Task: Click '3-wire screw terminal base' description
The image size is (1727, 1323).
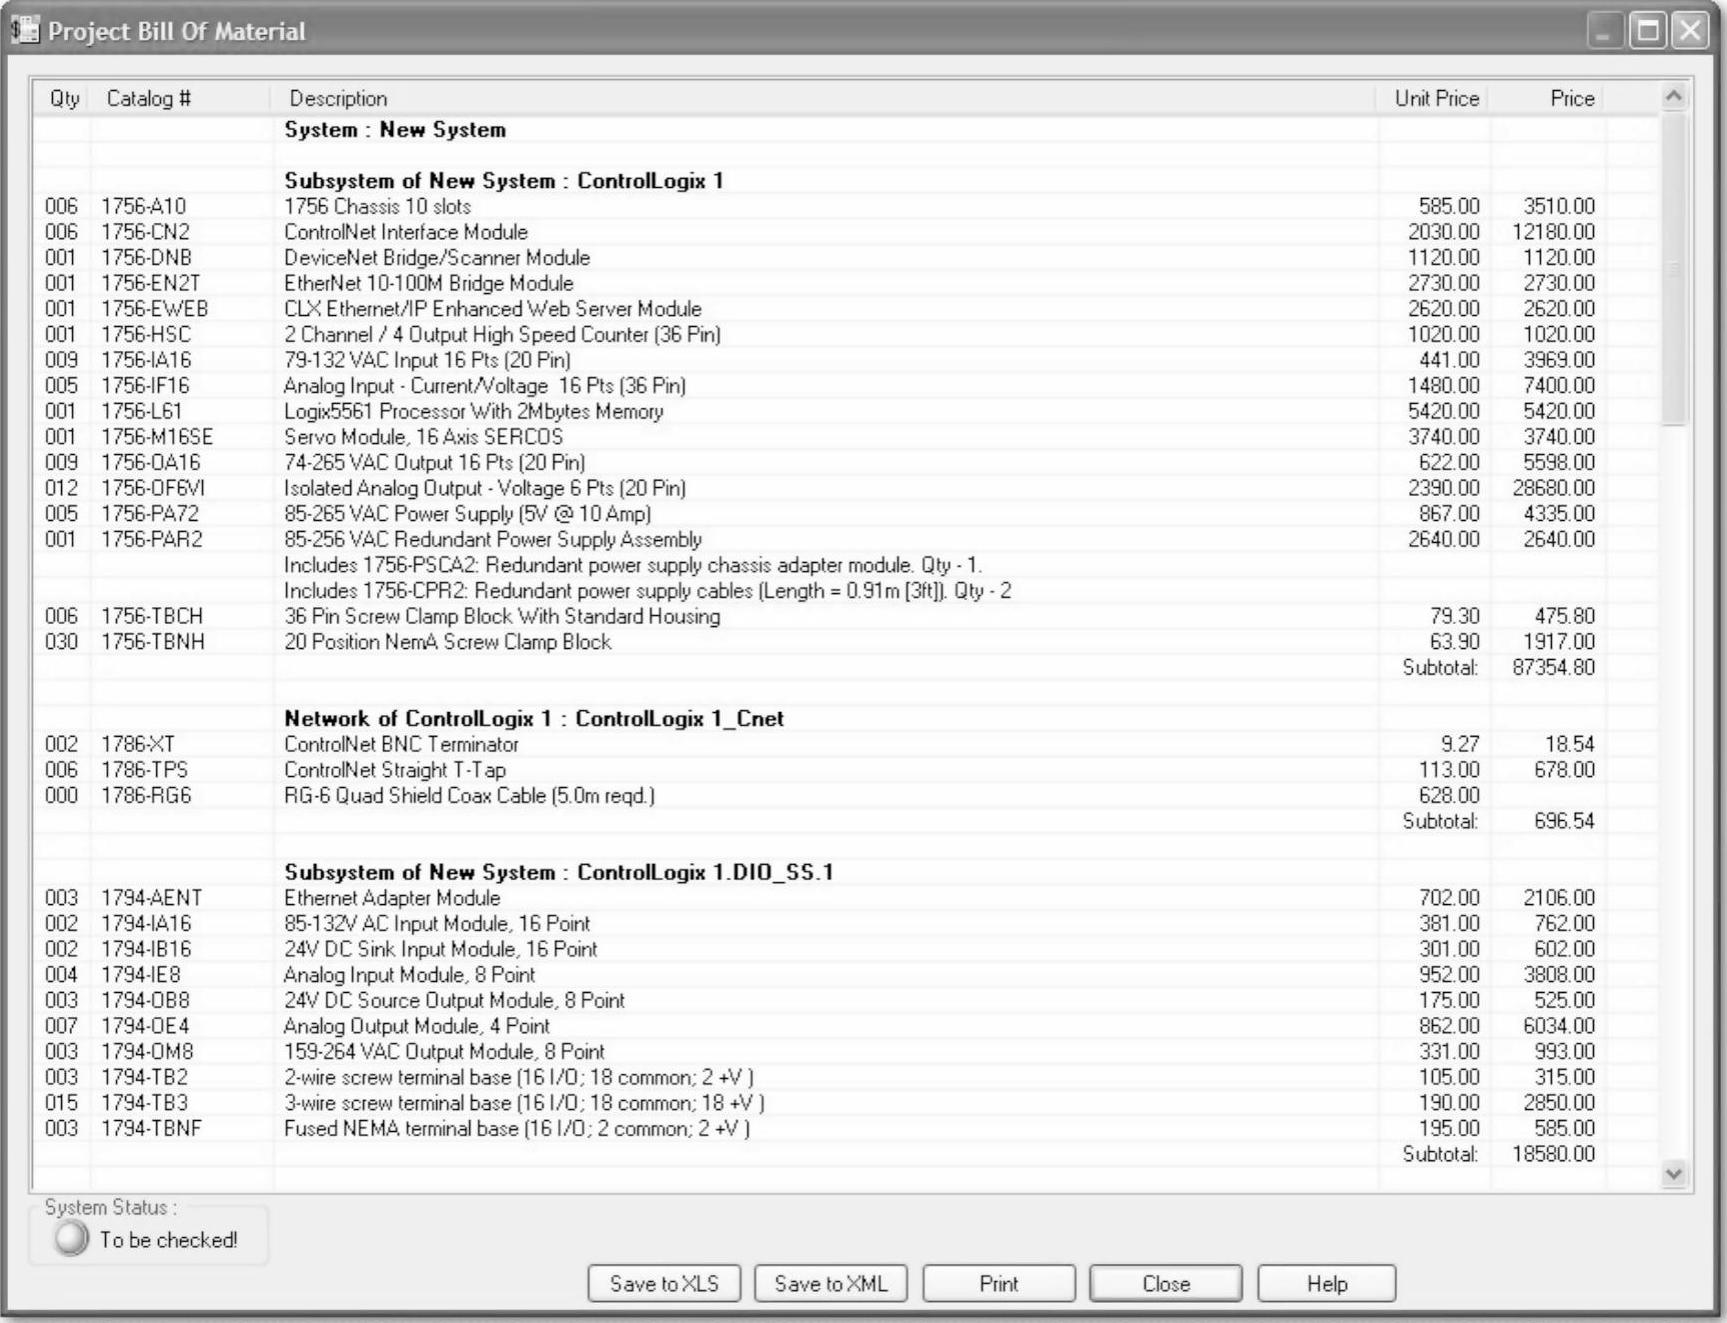Action: [524, 1103]
